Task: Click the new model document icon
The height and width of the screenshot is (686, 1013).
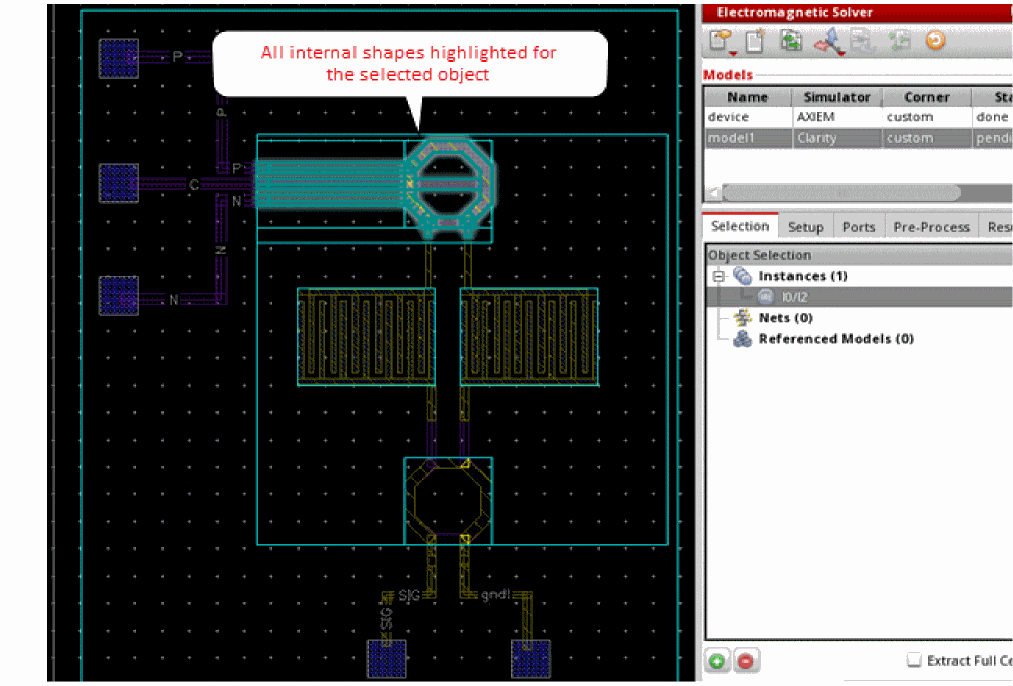Action: (x=756, y=42)
